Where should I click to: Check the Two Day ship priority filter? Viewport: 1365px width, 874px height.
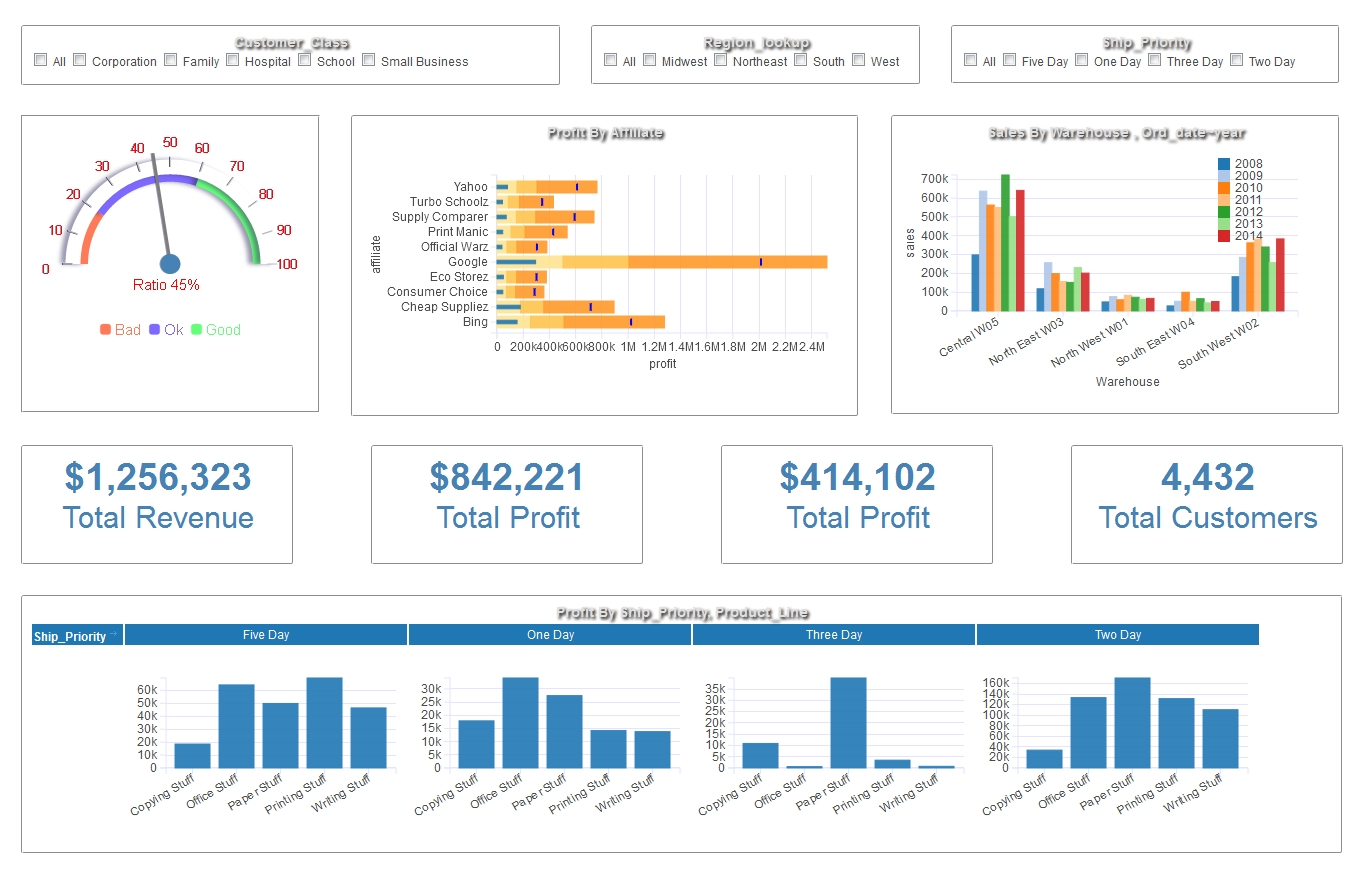[x=1238, y=60]
